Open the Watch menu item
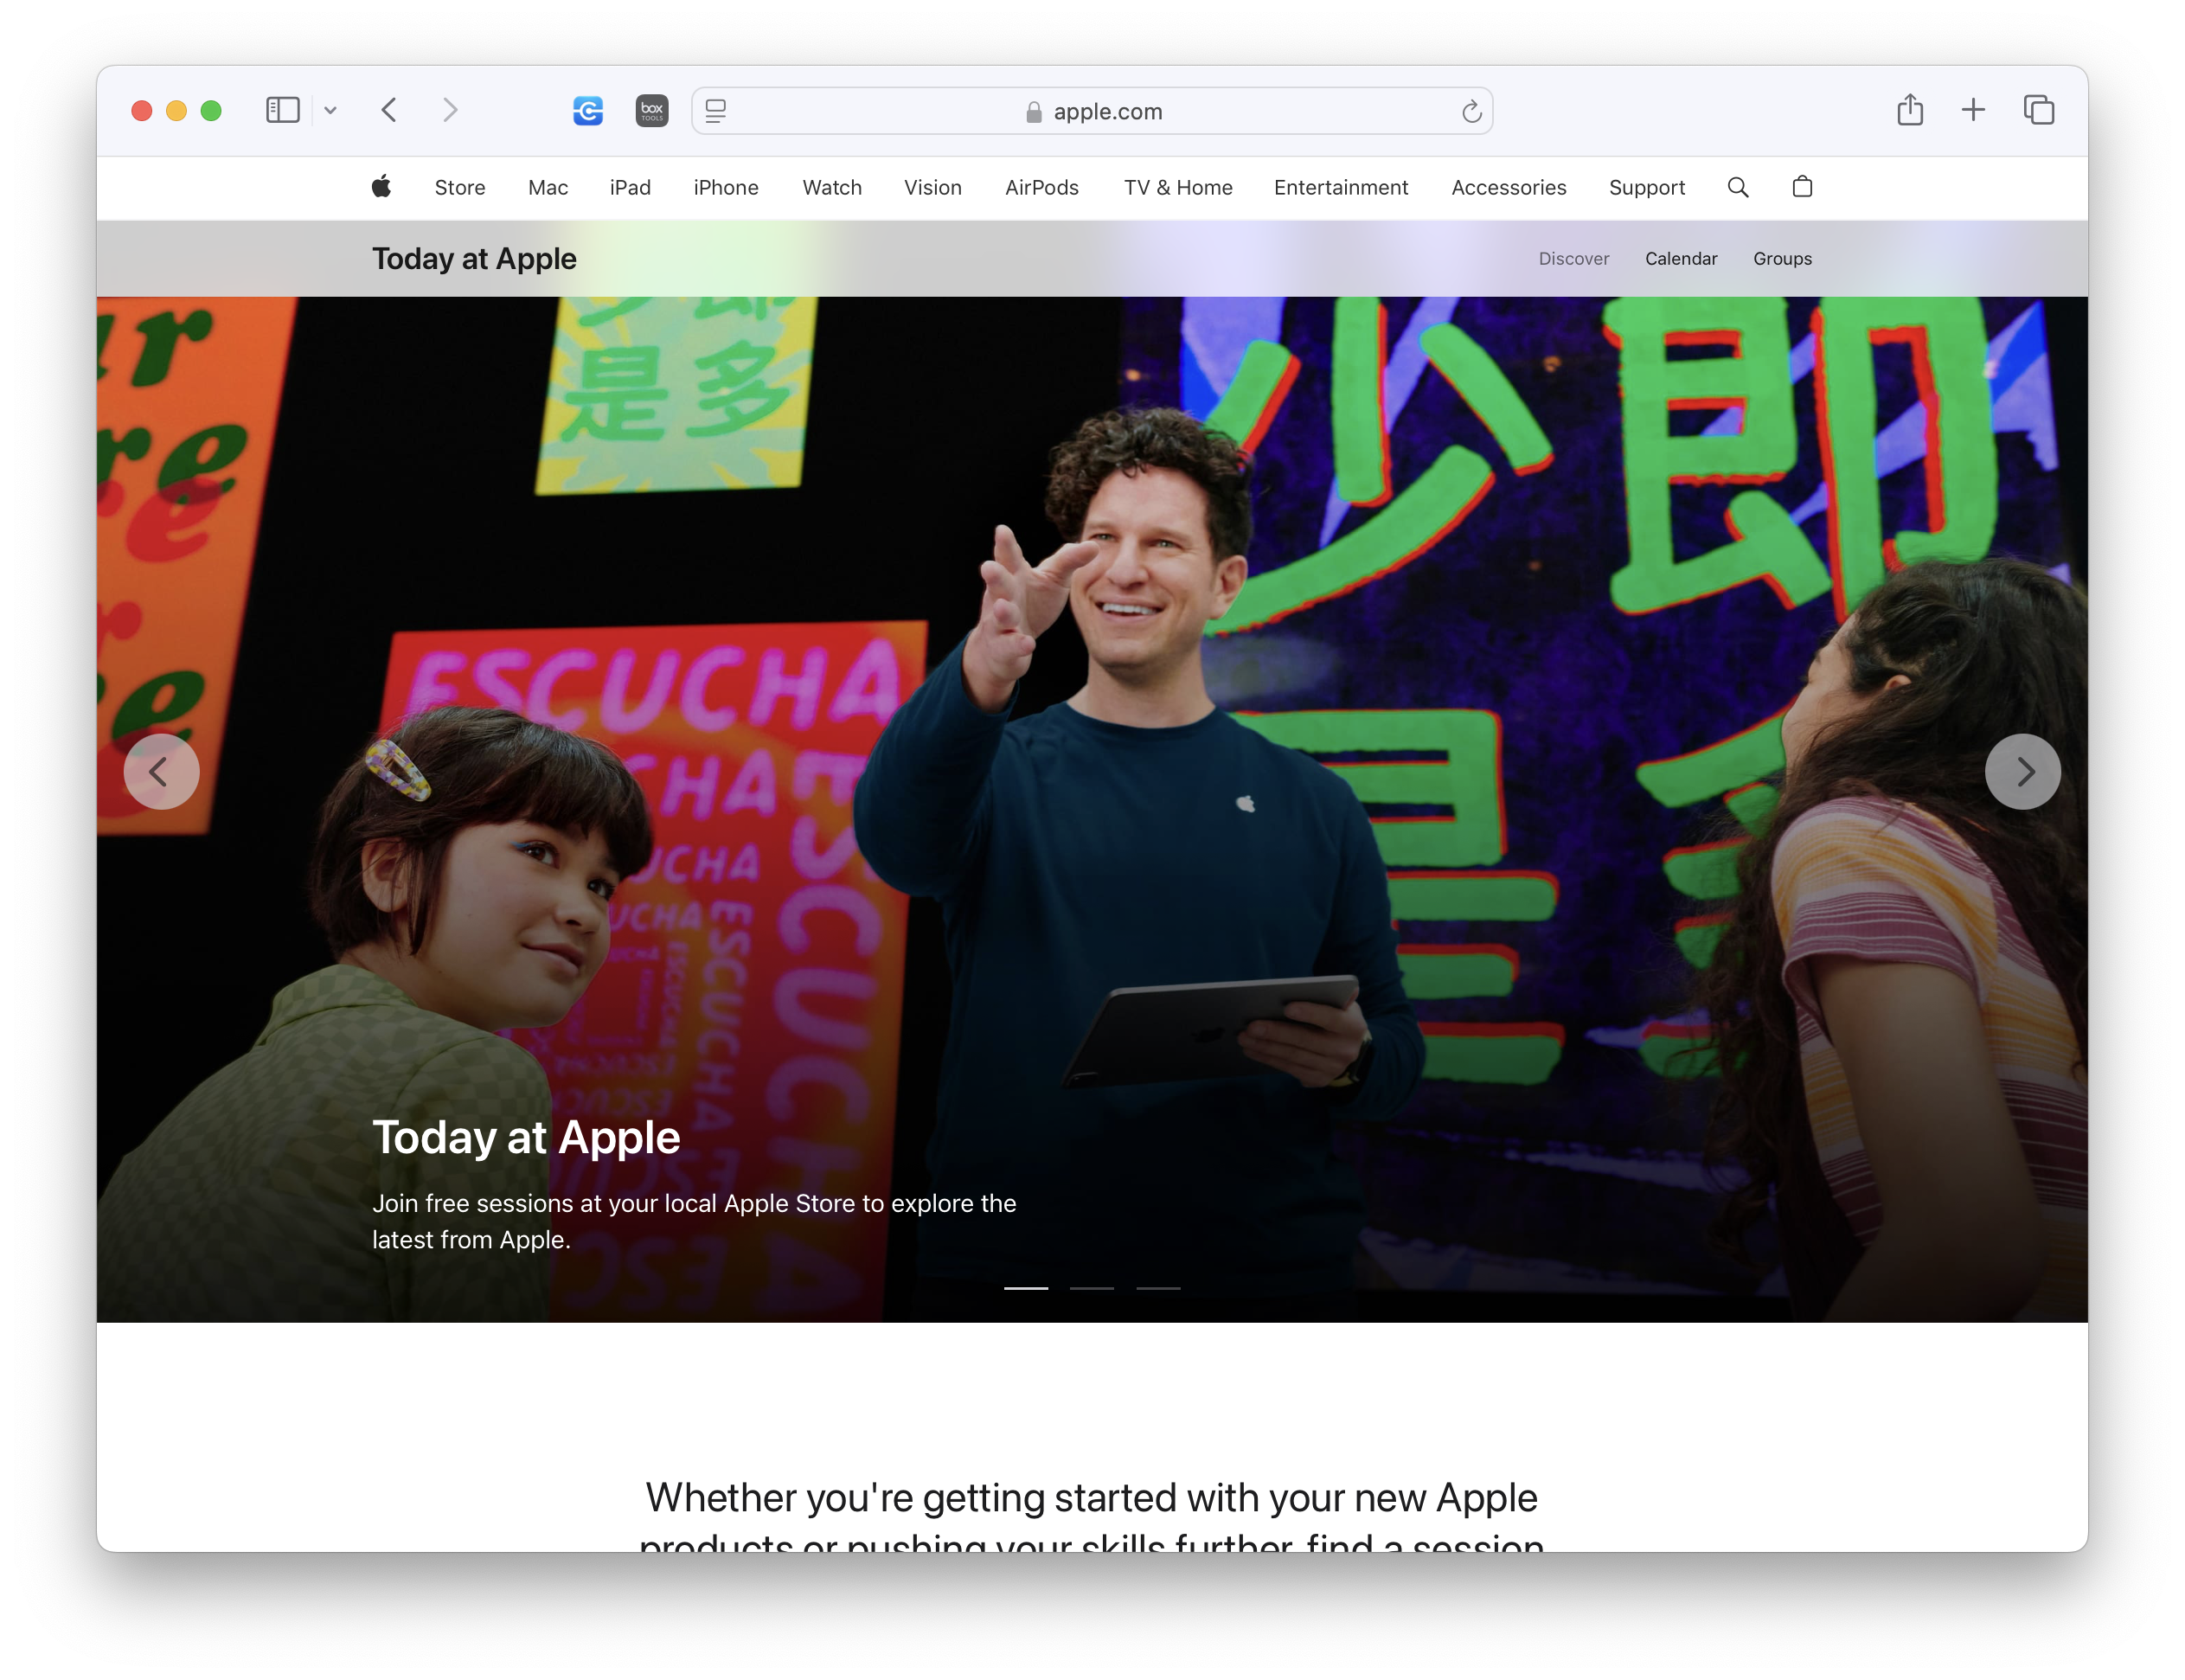2185x1680 pixels. (832, 188)
